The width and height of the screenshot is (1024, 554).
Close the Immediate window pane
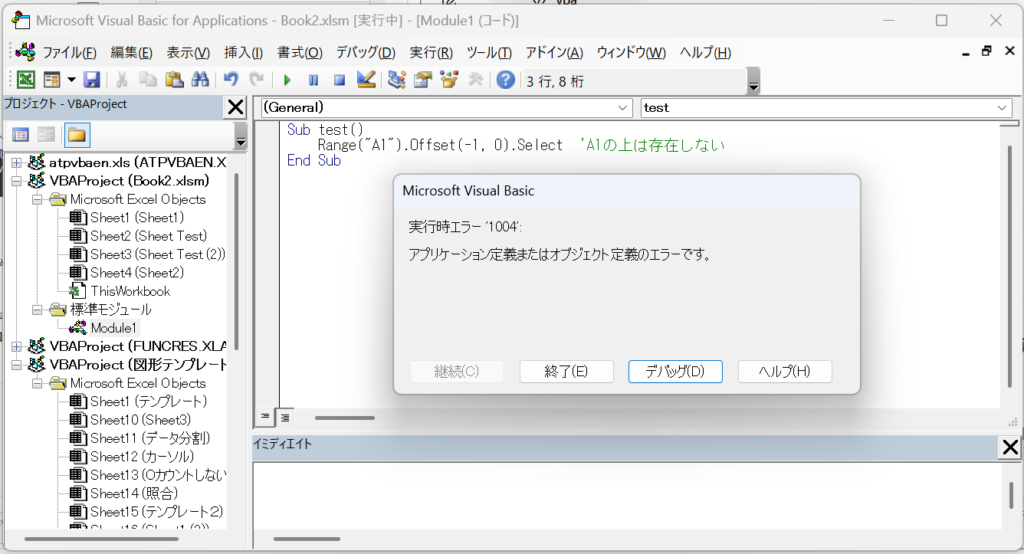(x=1010, y=448)
